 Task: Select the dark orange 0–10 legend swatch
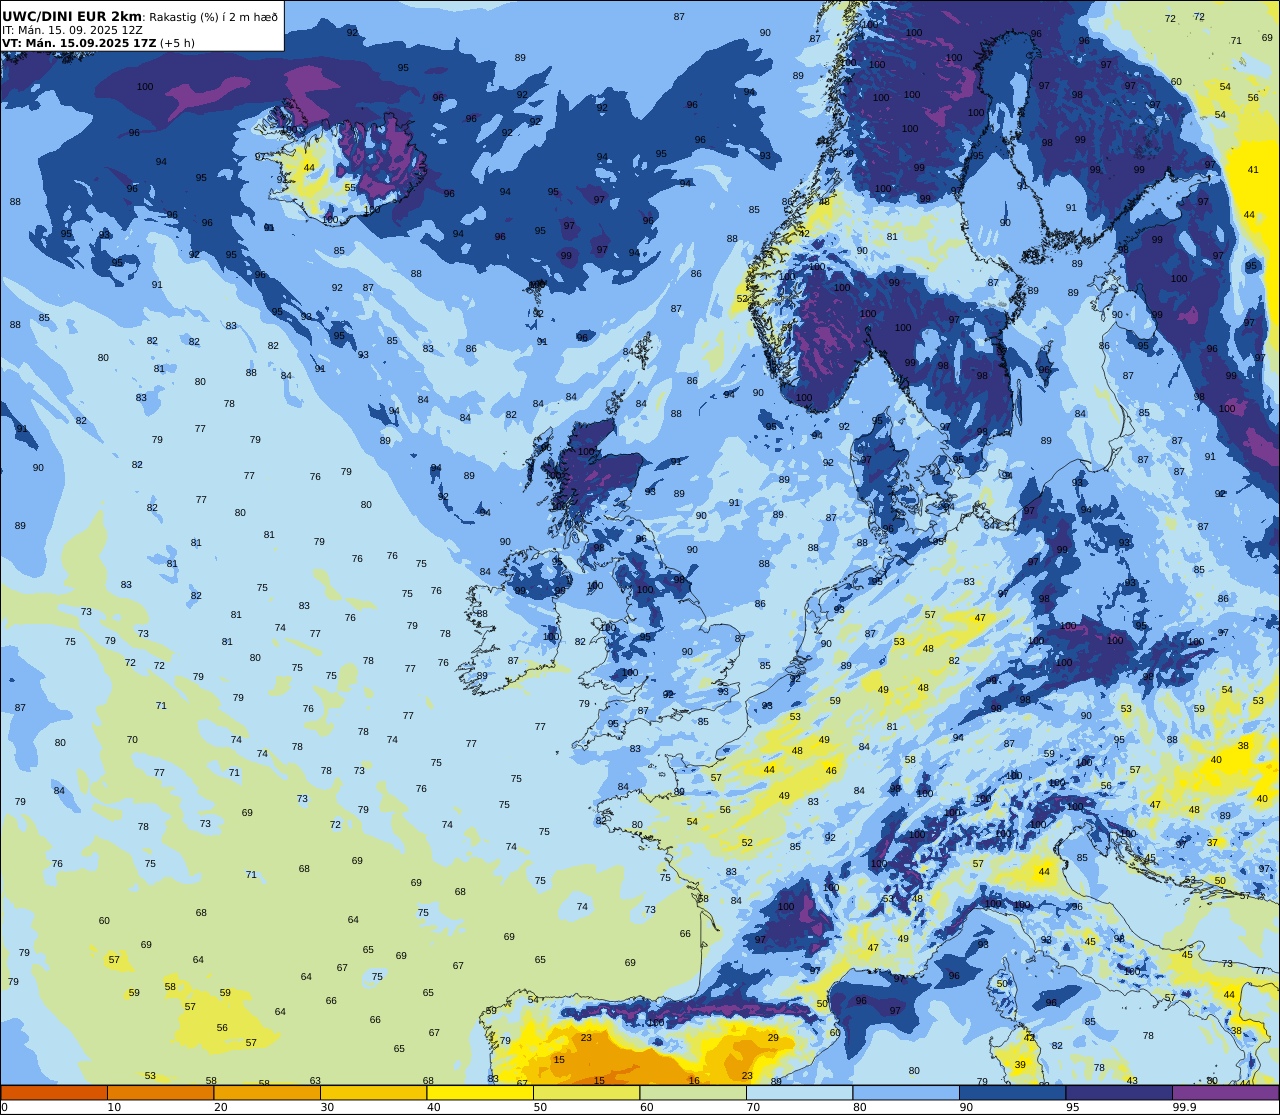coord(54,1092)
